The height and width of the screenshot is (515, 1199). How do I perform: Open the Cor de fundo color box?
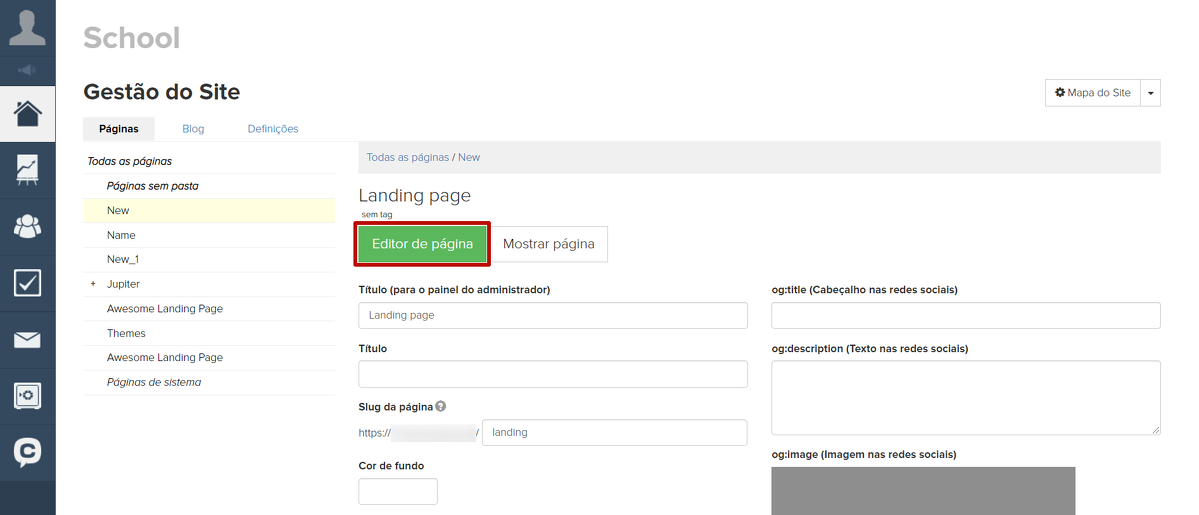coord(398,492)
